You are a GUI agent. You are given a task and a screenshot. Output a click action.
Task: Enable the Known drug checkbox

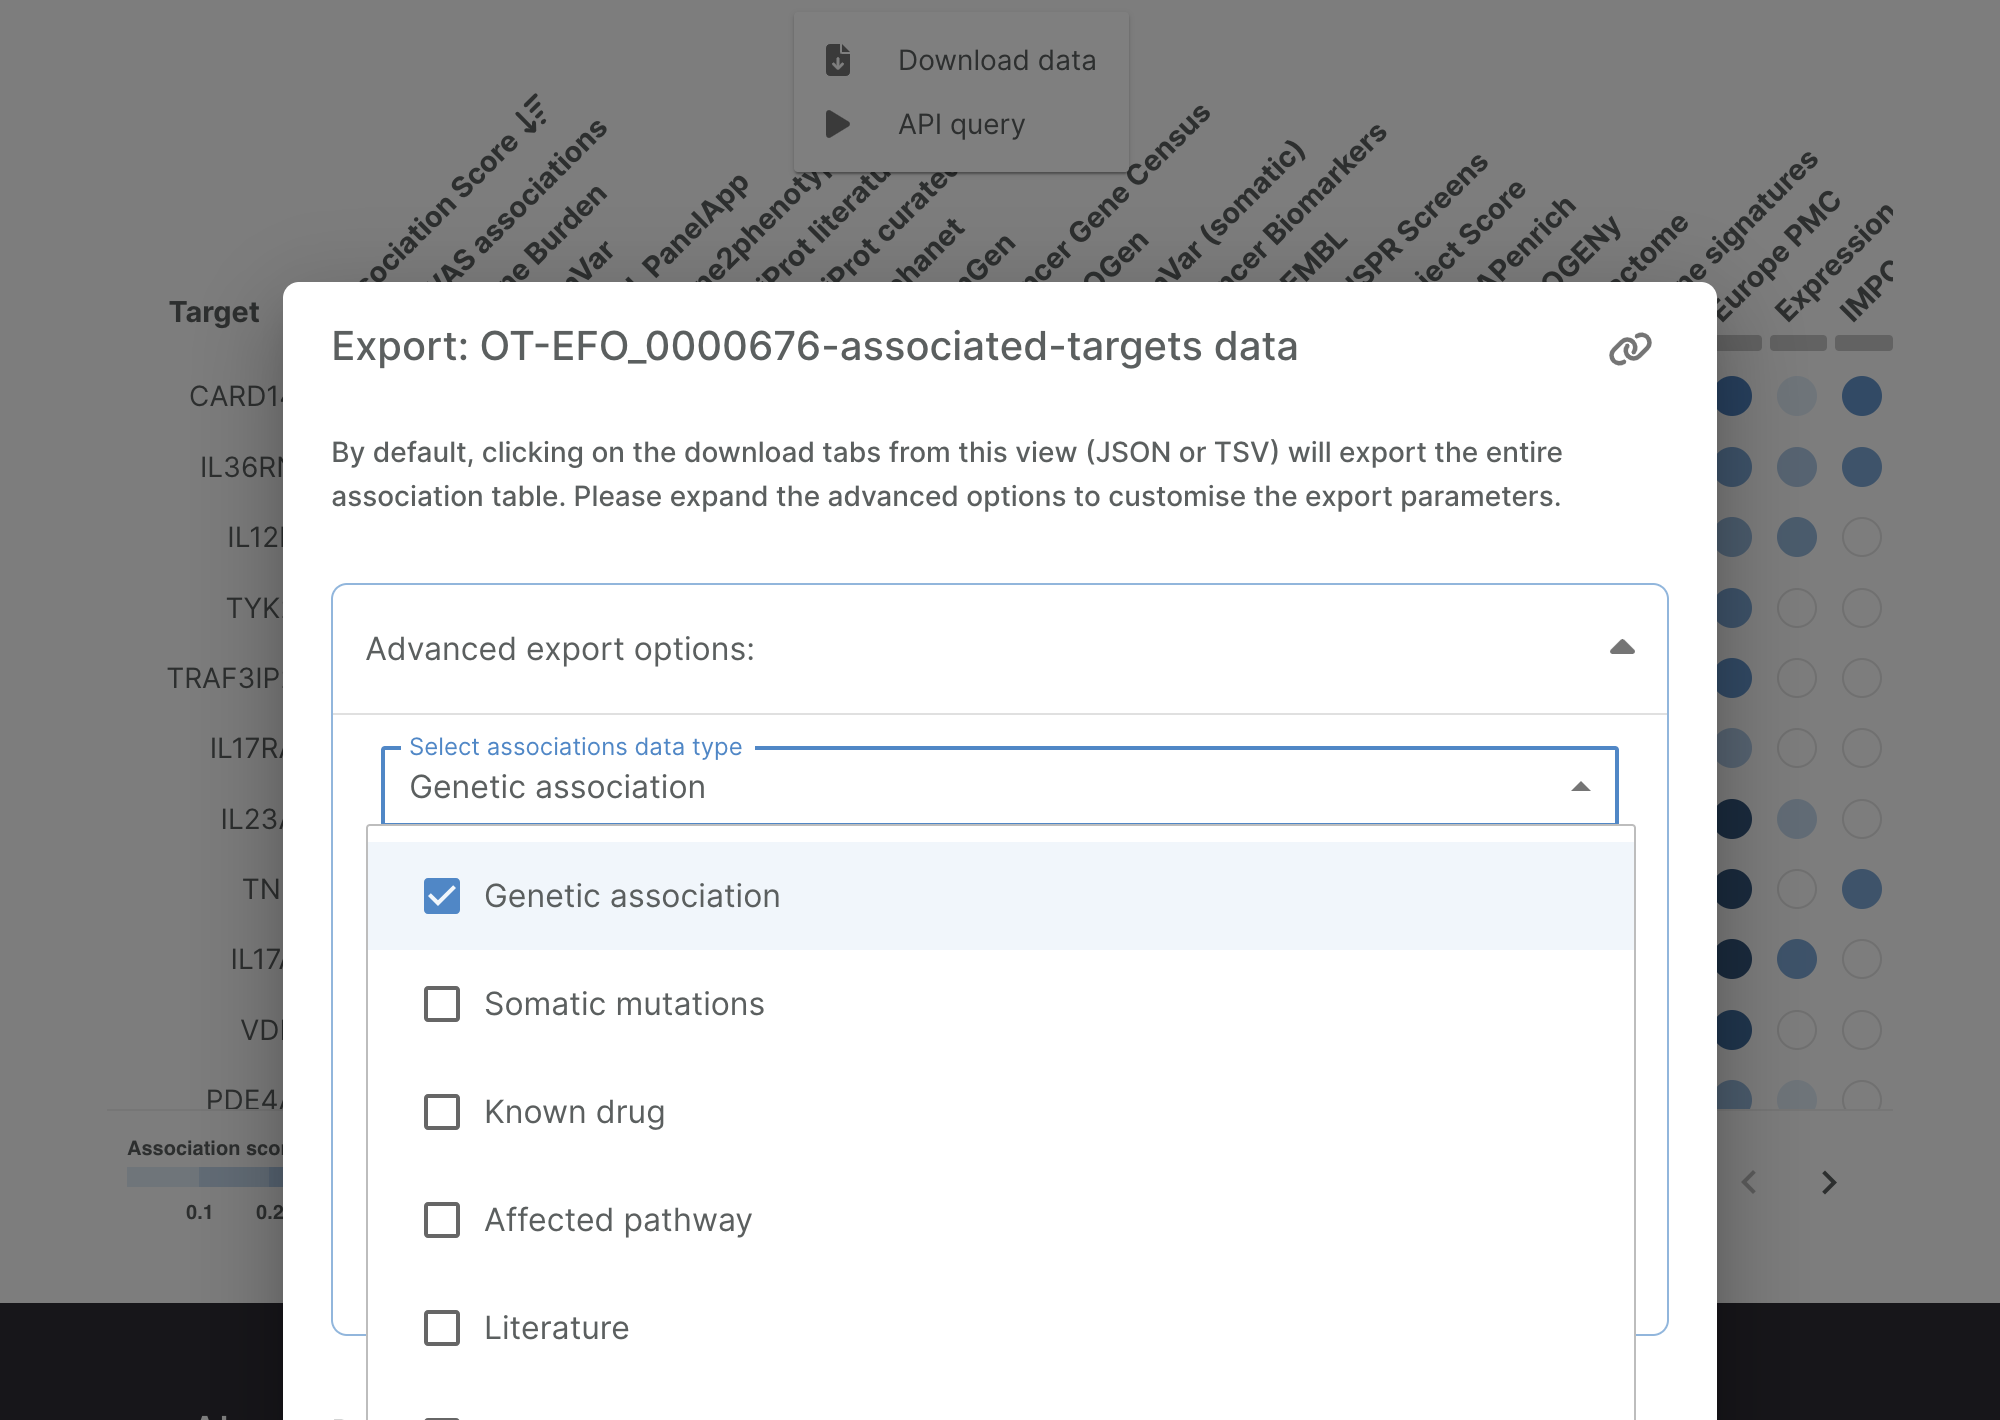(442, 1112)
